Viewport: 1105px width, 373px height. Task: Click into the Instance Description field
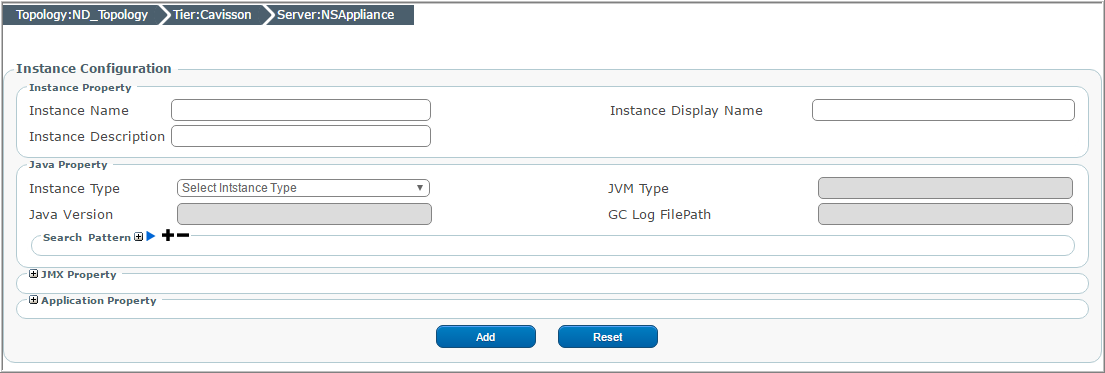tap(301, 136)
